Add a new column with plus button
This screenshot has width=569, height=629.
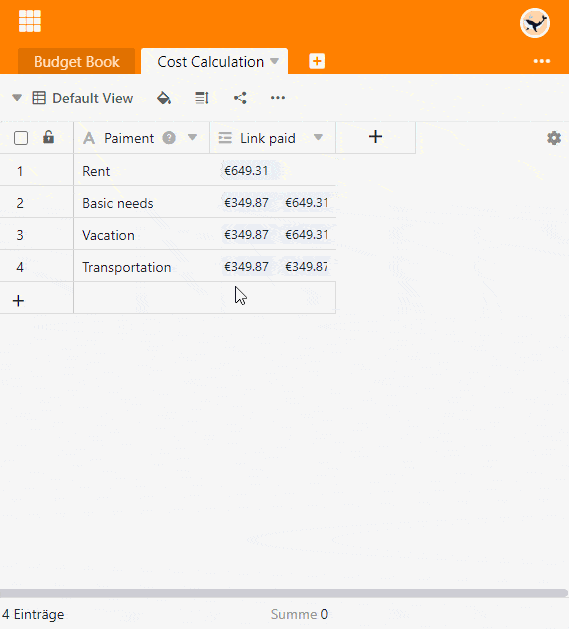coord(375,137)
